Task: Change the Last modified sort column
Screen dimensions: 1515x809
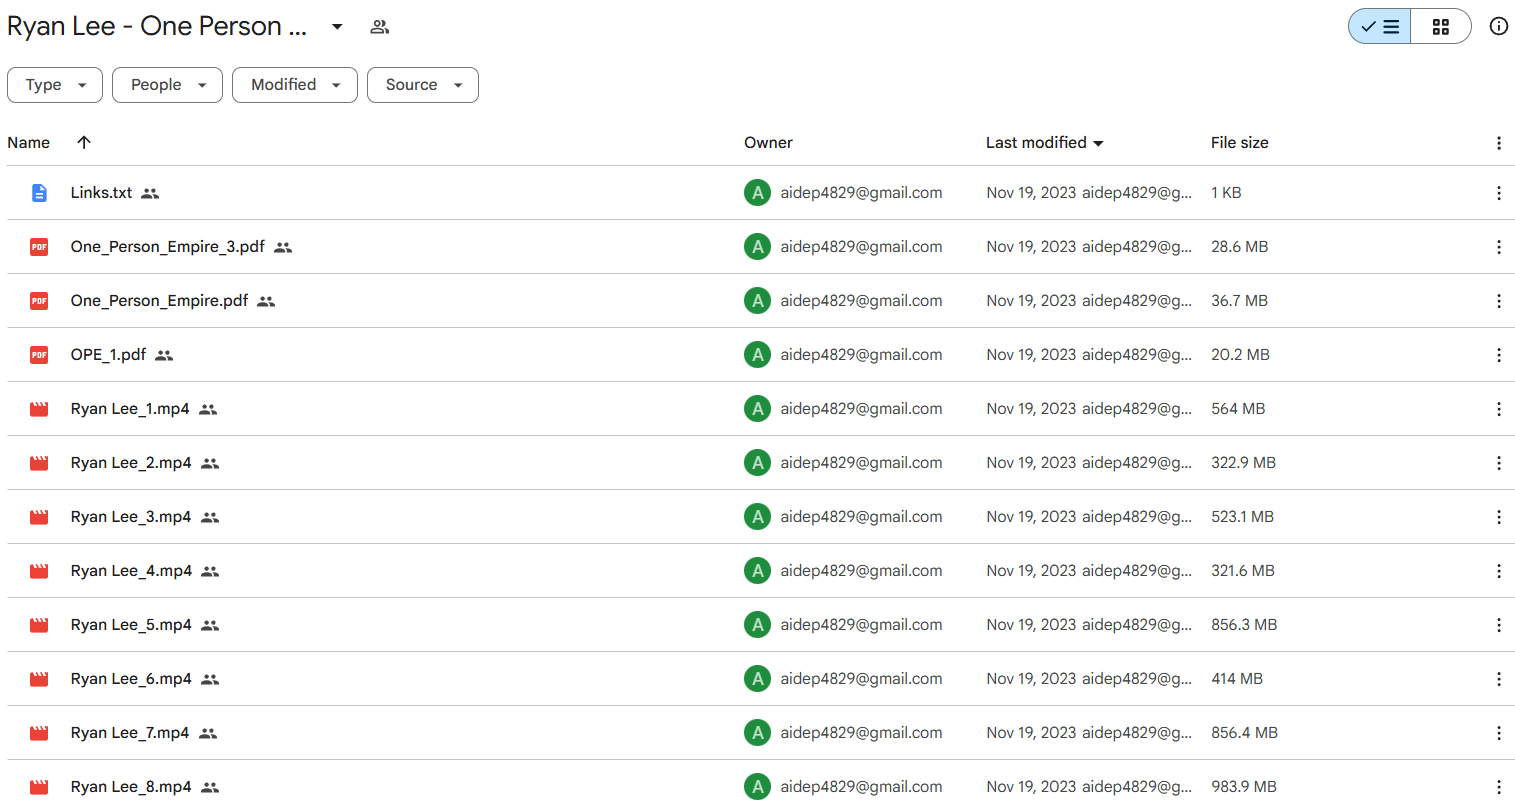Action: pyautogui.click(x=1044, y=143)
